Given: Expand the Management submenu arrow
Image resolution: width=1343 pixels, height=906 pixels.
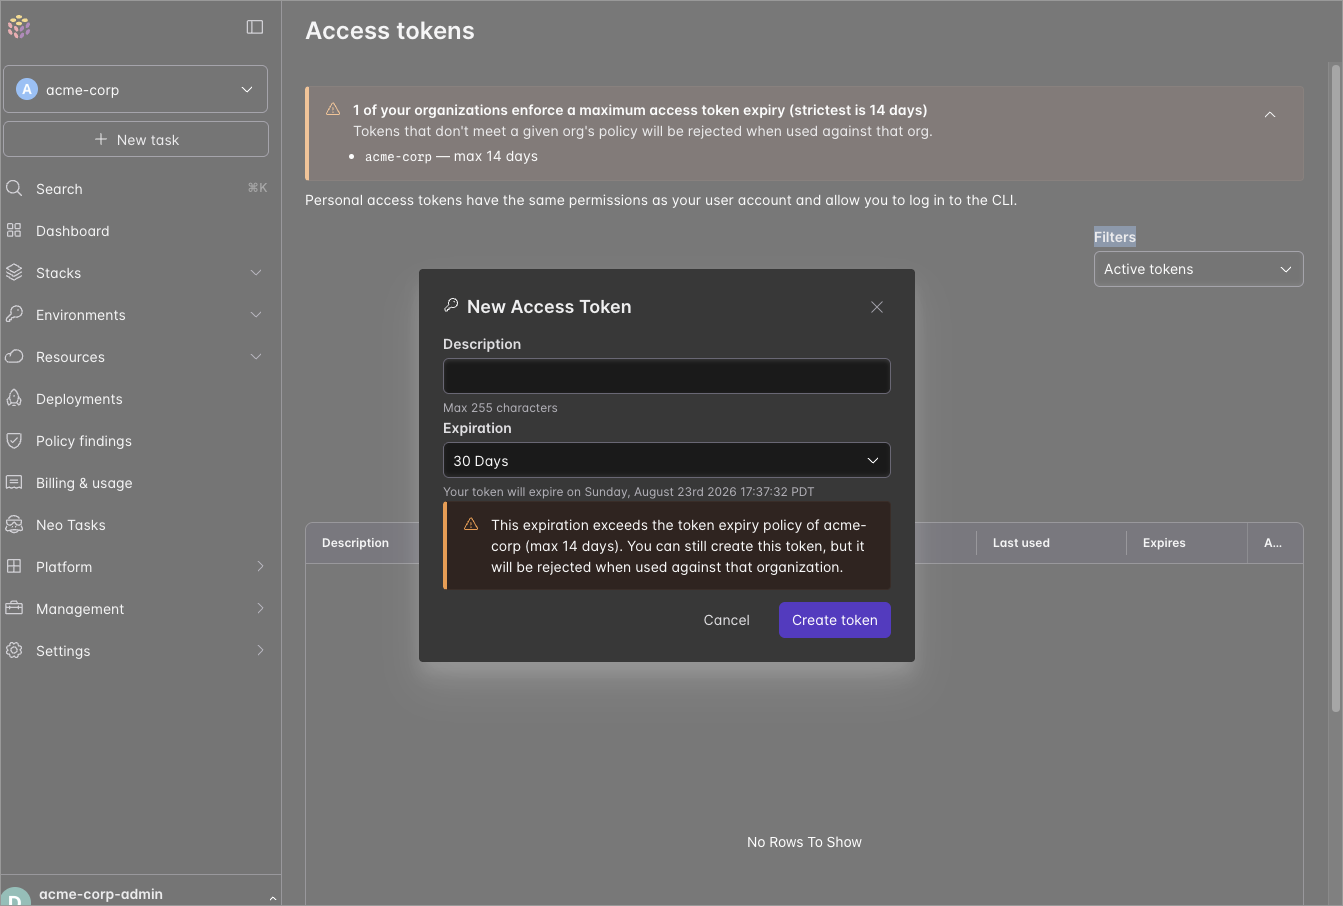Looking at the screenshot, I should click(x=260, y=608).
